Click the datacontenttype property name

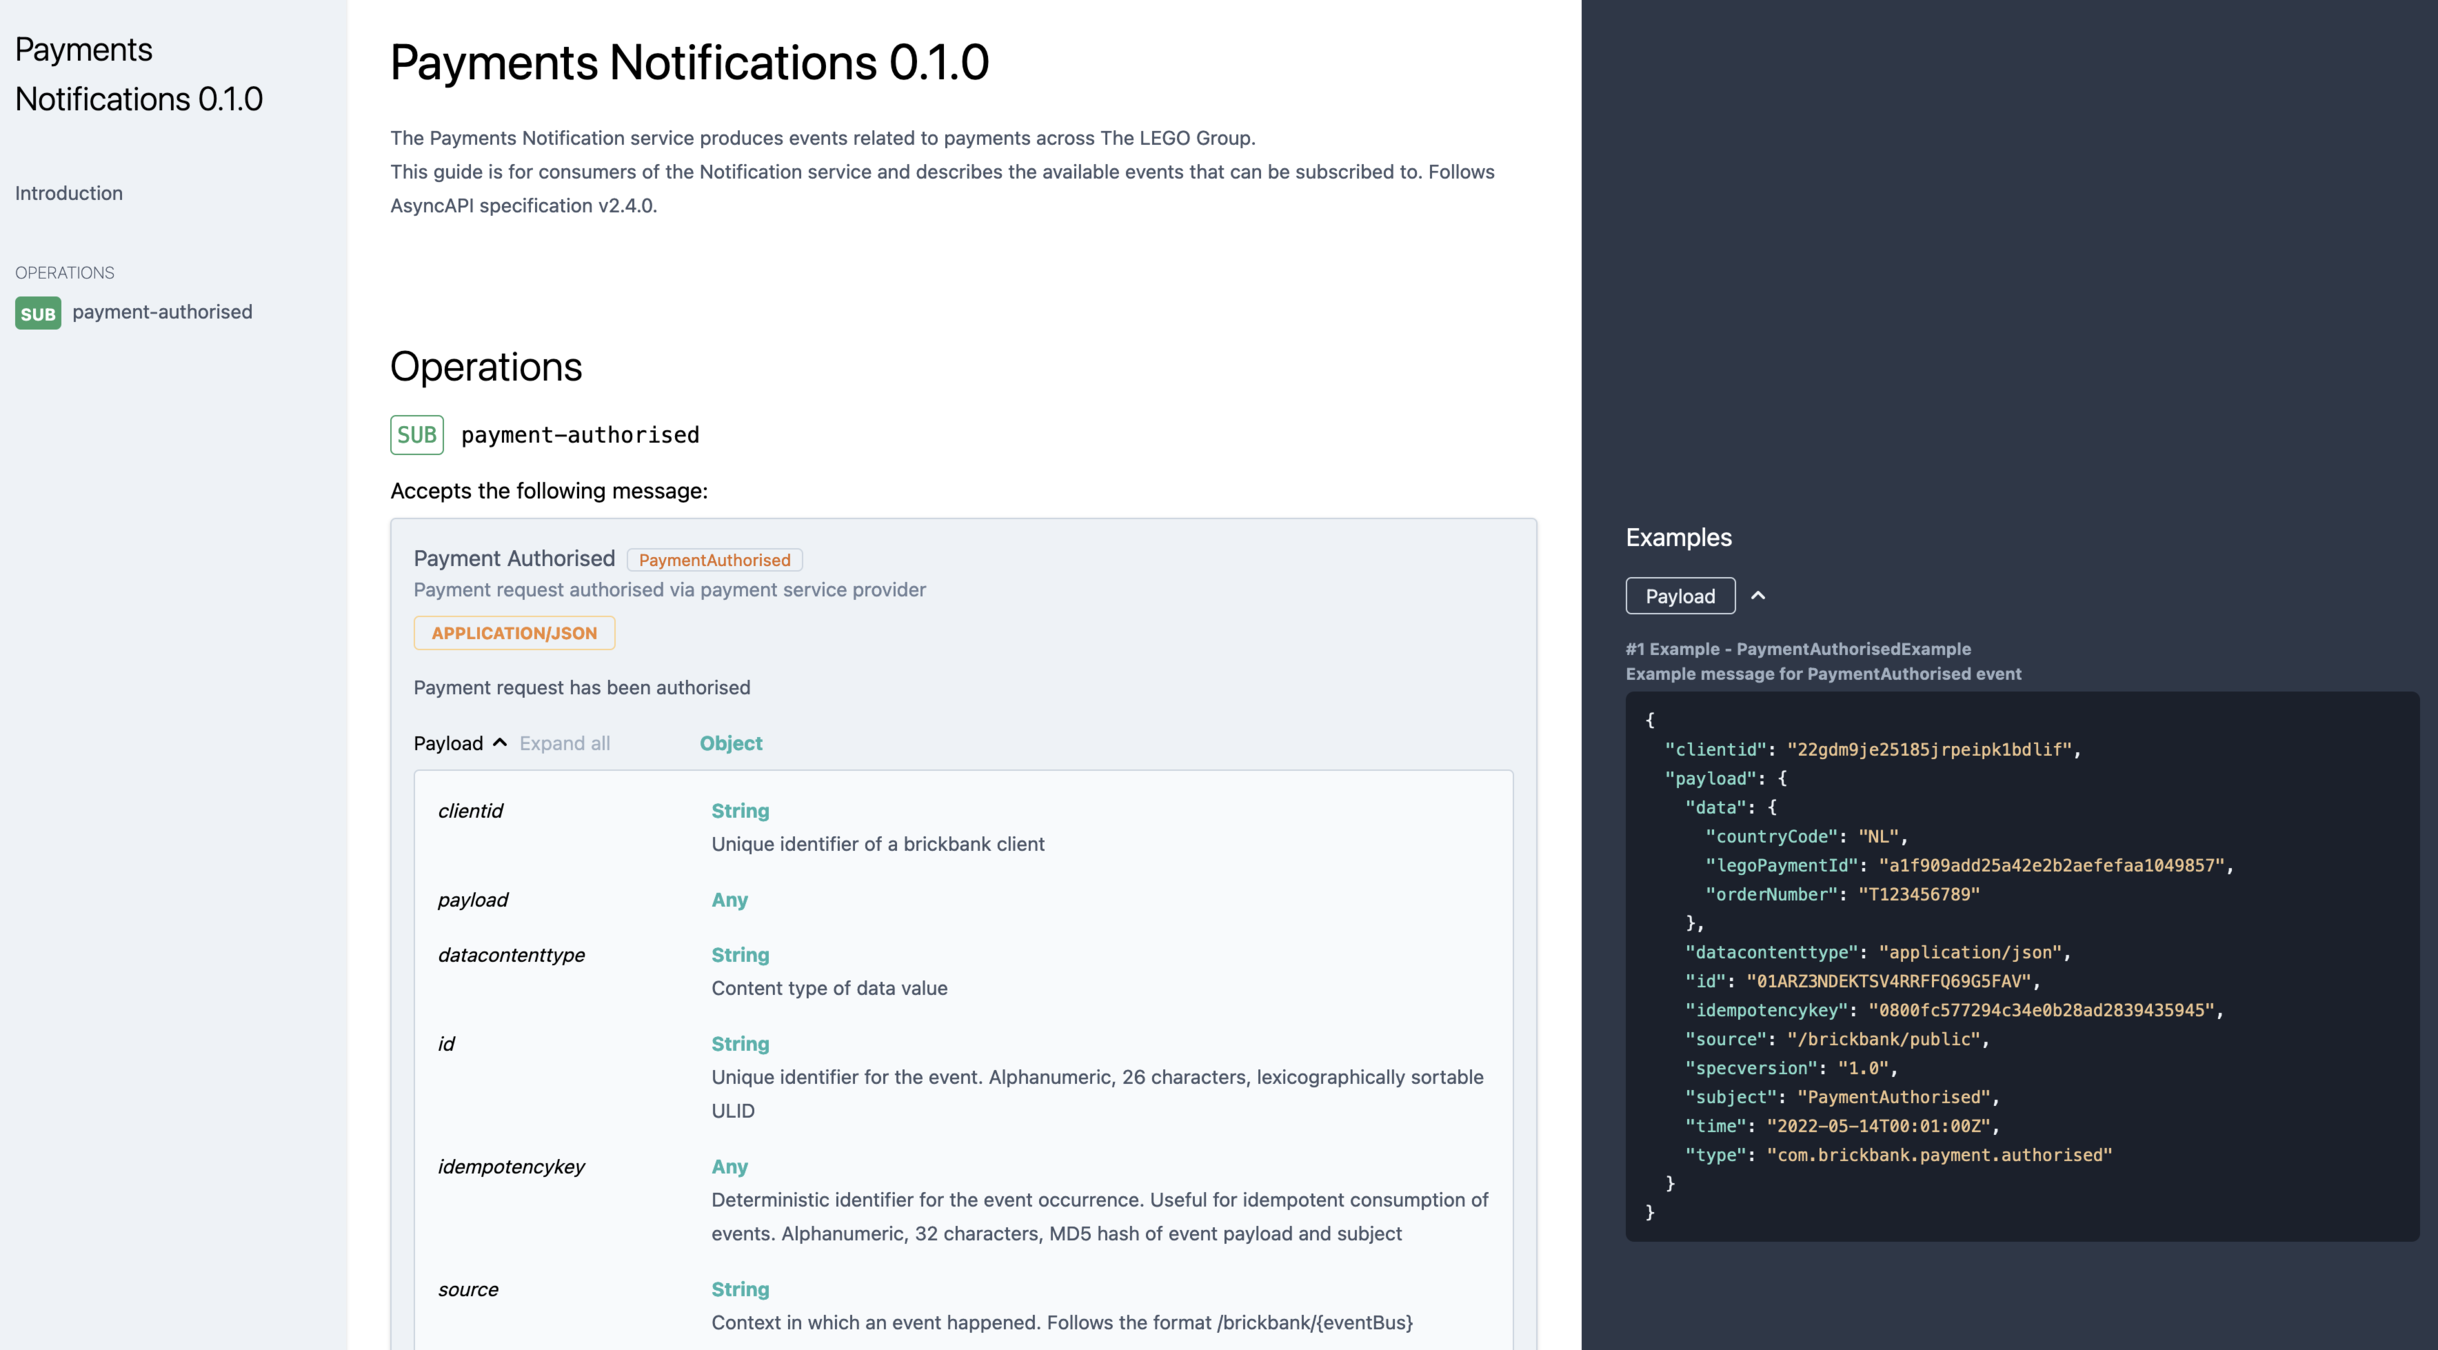click(511, 955)
